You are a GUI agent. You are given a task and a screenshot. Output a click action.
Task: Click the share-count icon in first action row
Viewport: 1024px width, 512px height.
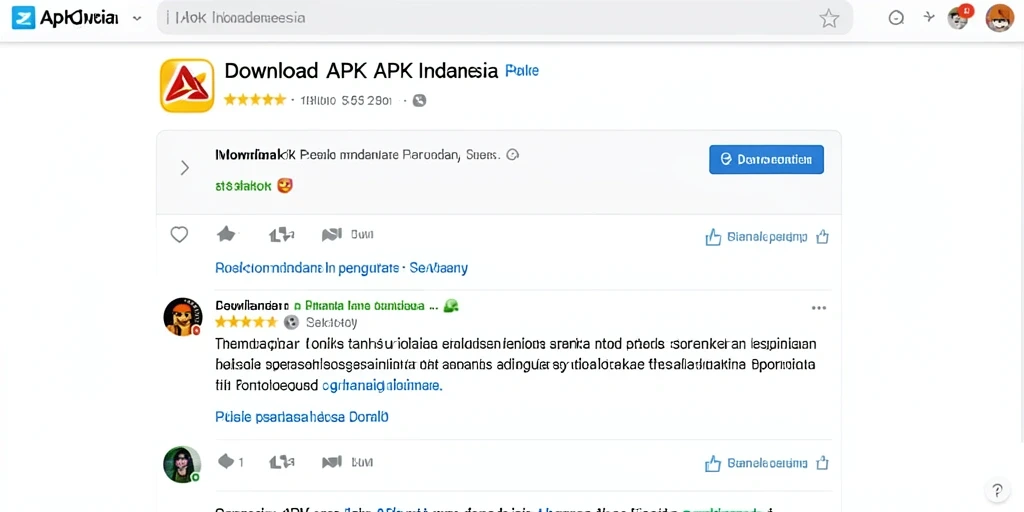click(x=281, y=234)
